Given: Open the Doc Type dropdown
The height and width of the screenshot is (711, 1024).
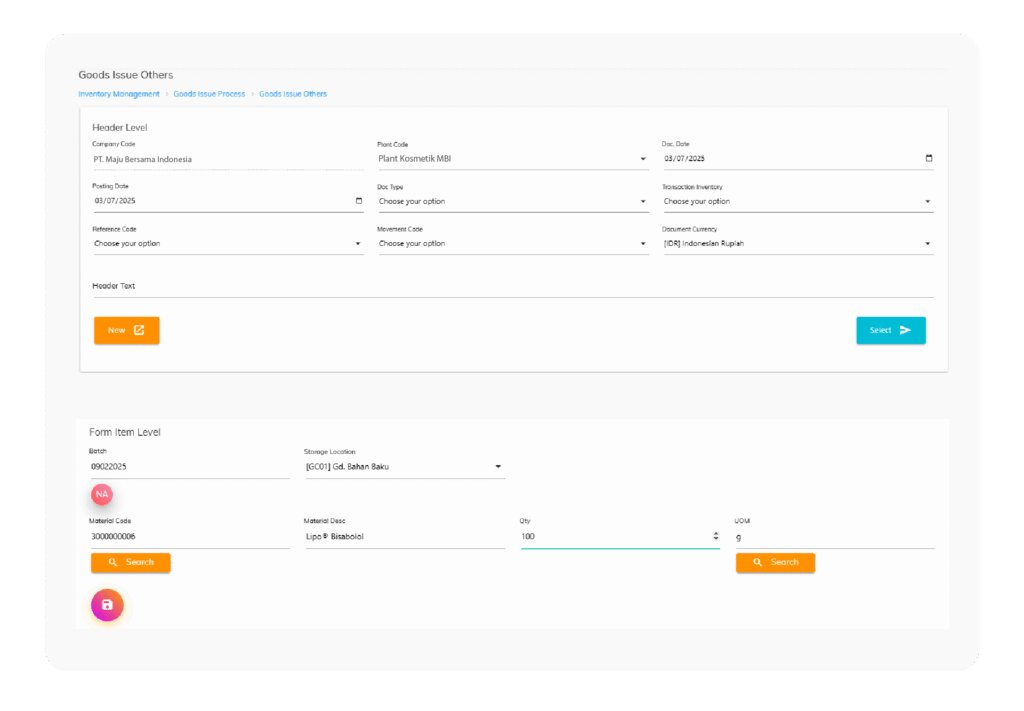Looking at the screenshot, I should [643, 202].
